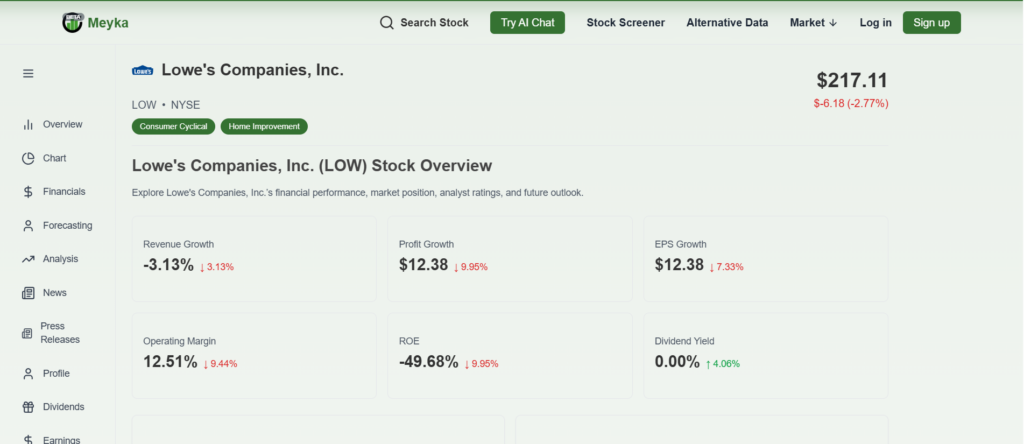Click the Lowe's Companies, Inc. title
The width and height of the screenshot is (1024, 444).
253,70
